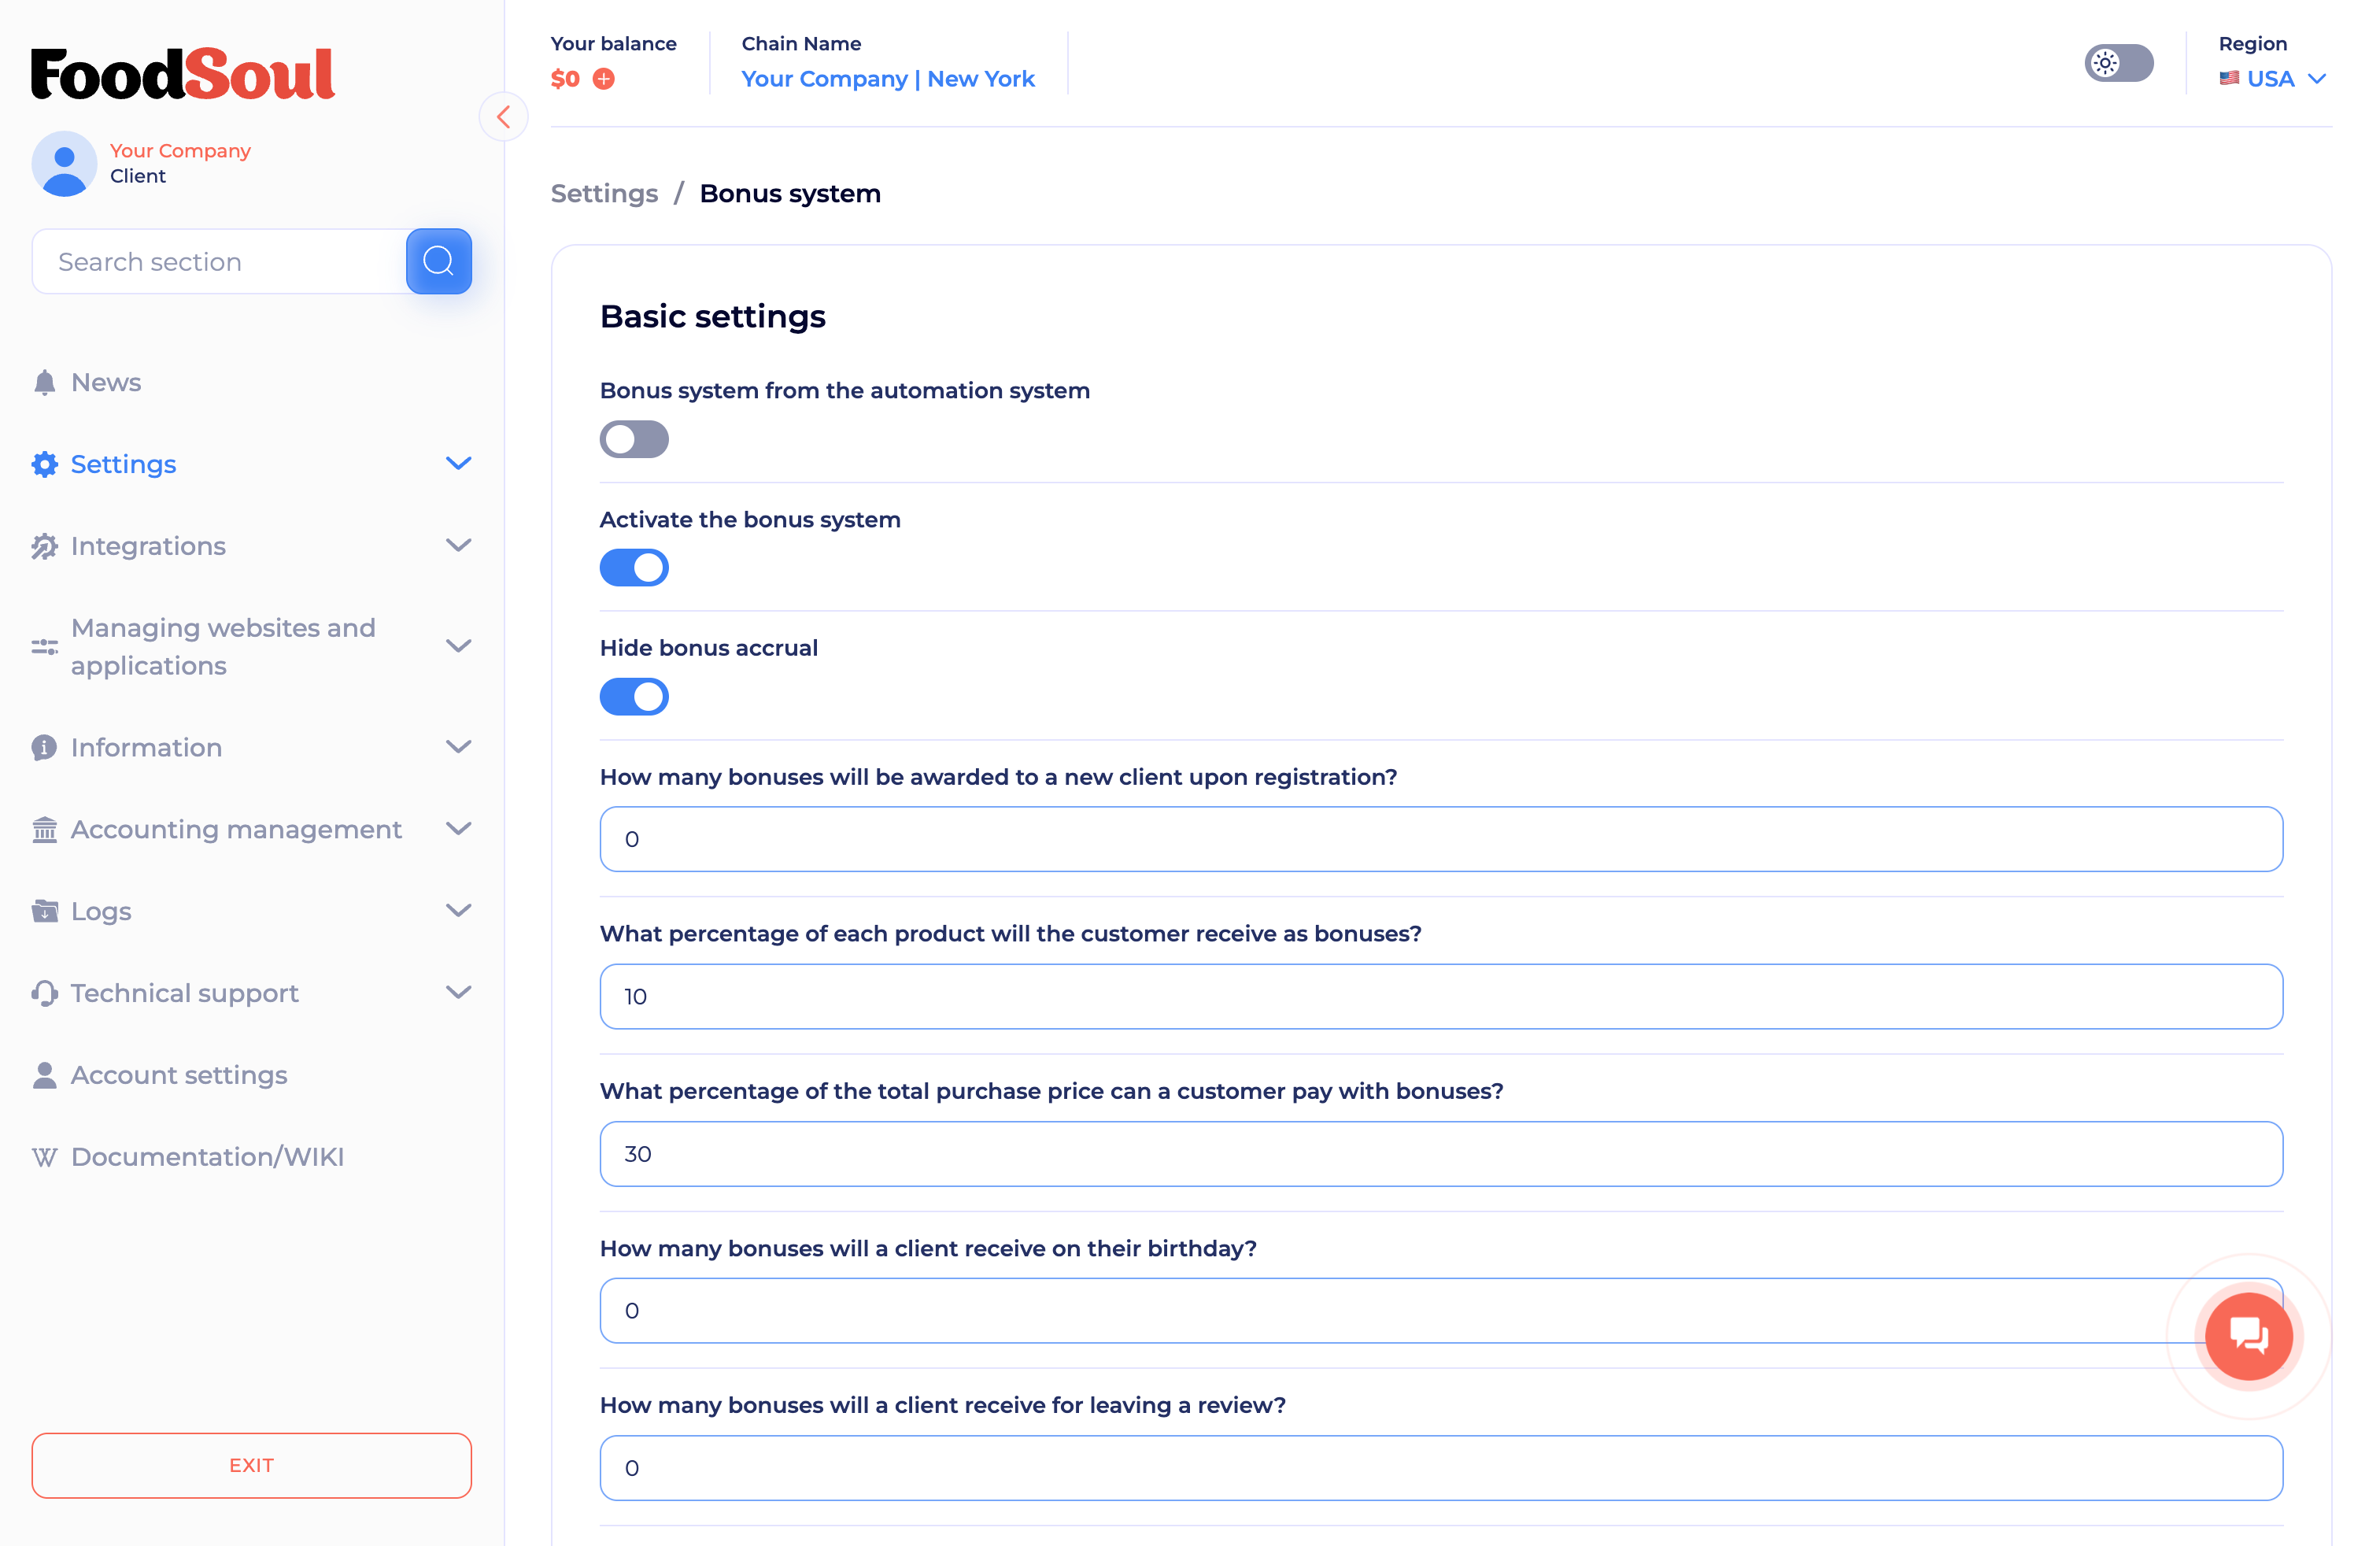Open the orange chat support bubble
Viewport: 2380px width, 1546px height.
2248,1335
